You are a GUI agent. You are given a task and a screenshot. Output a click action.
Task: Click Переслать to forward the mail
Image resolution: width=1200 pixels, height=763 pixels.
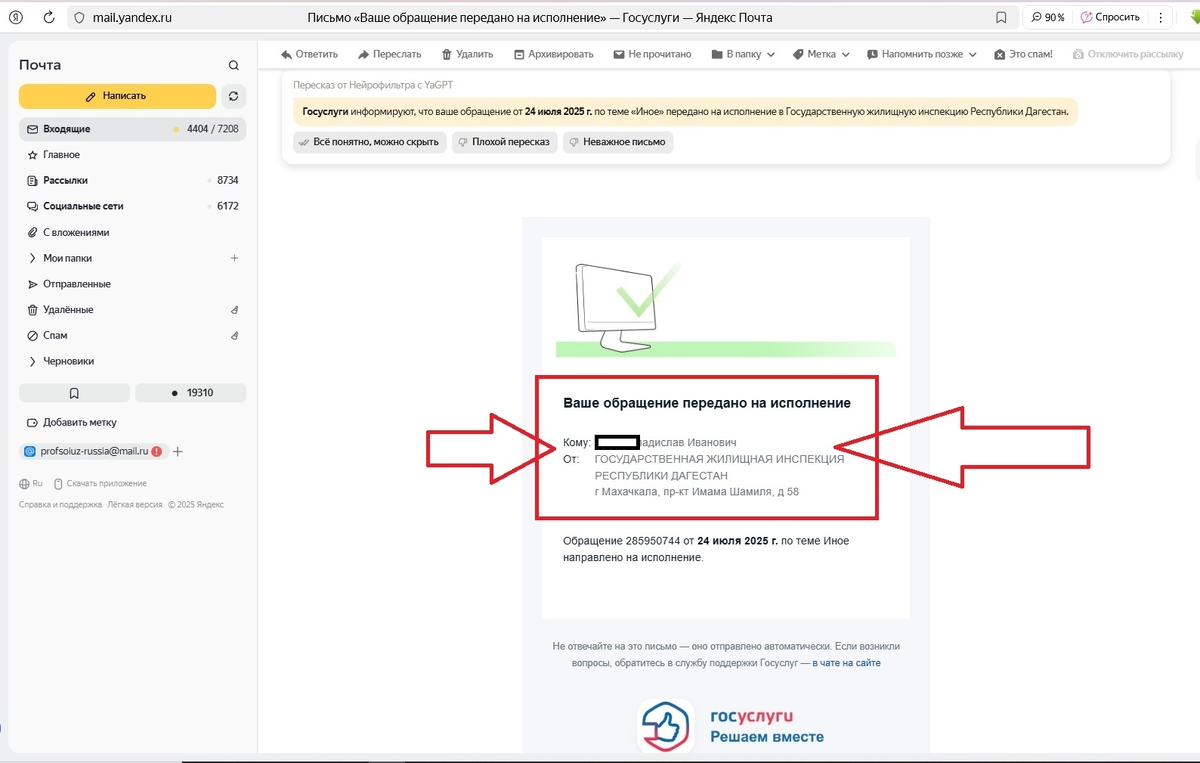tap(390, 54)
